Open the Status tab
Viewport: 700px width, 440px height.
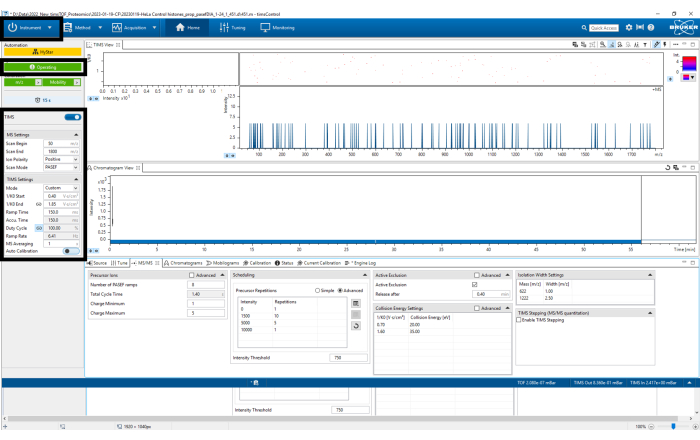(284, 263)
